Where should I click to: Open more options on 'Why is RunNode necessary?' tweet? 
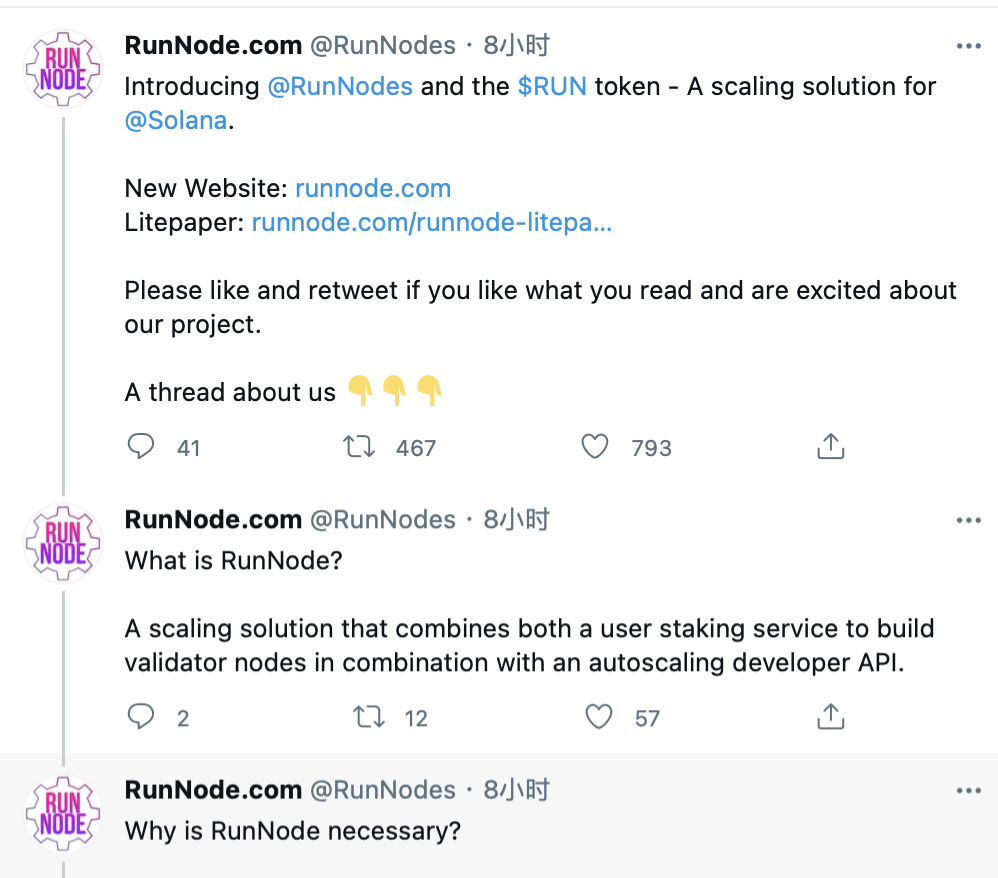pyautogui.click(x=969, y=791)
